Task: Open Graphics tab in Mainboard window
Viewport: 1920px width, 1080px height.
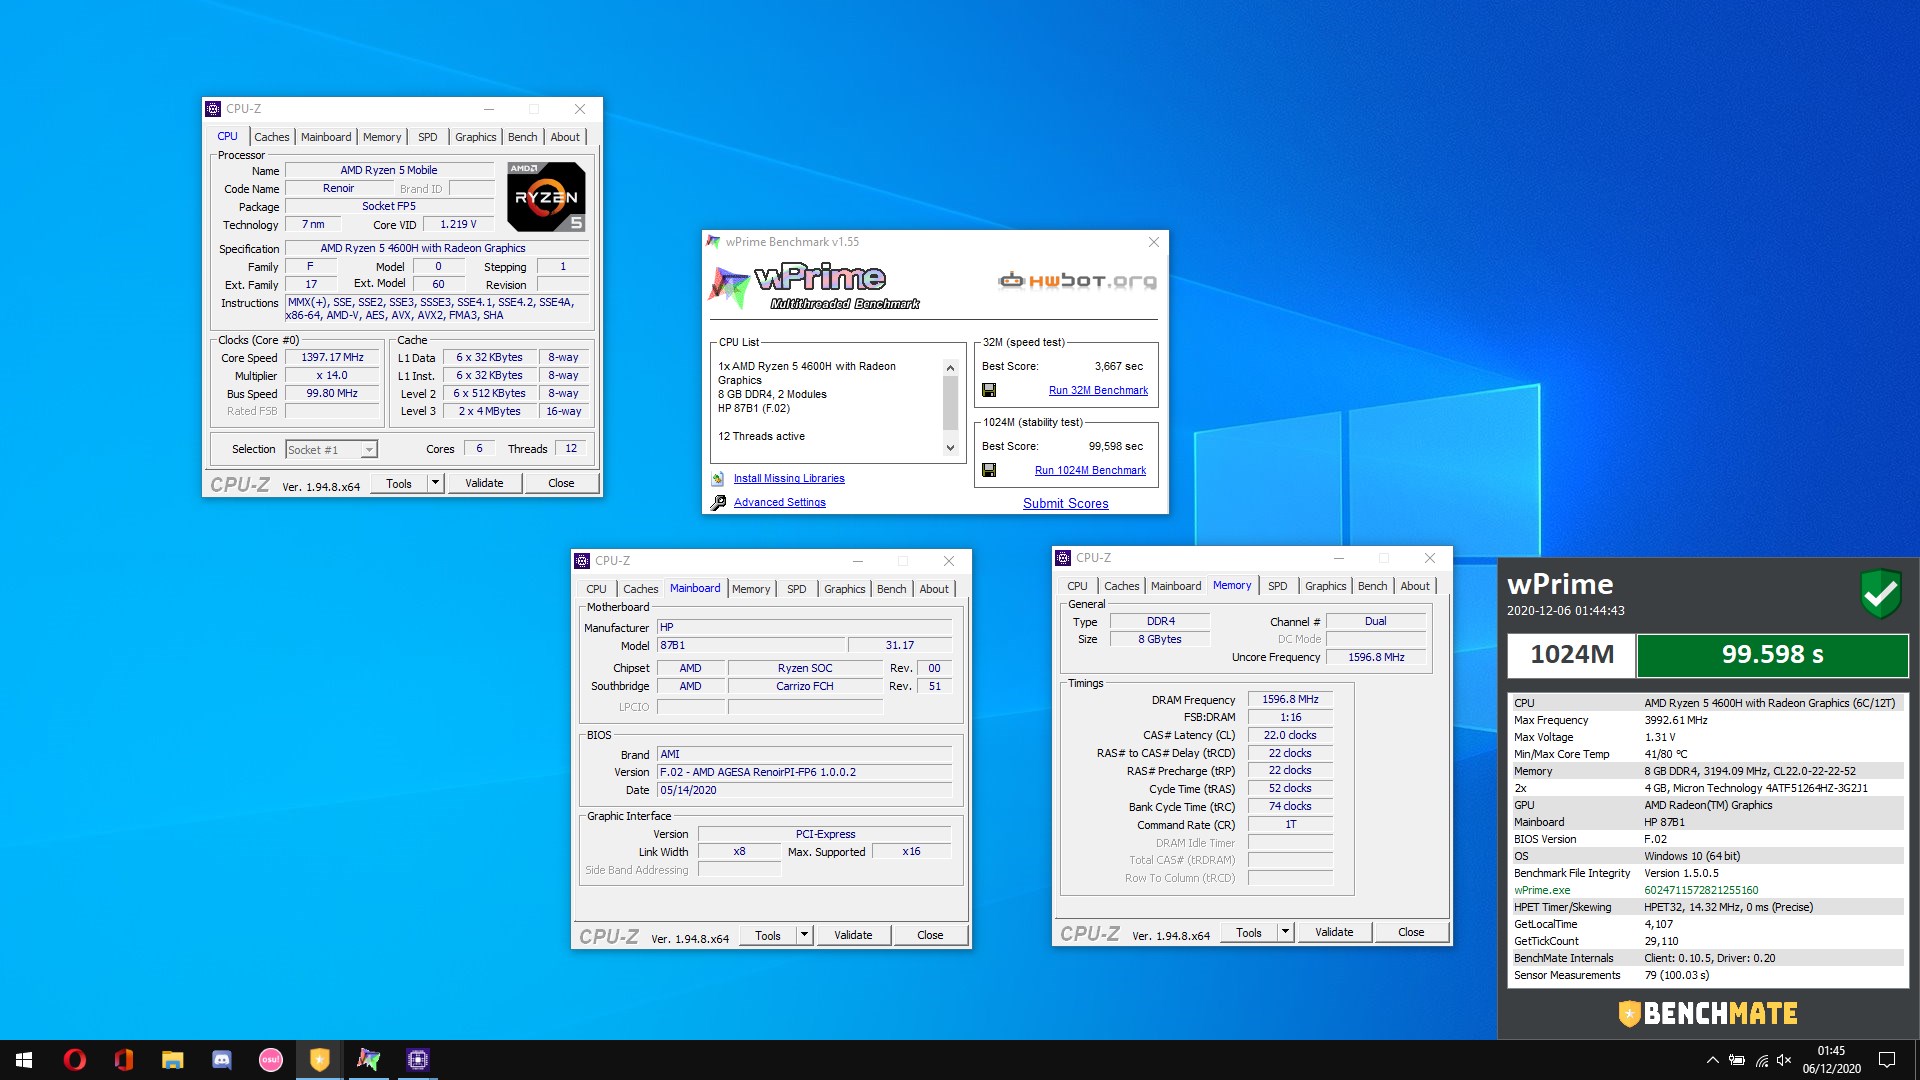Action: click(844, 589)
